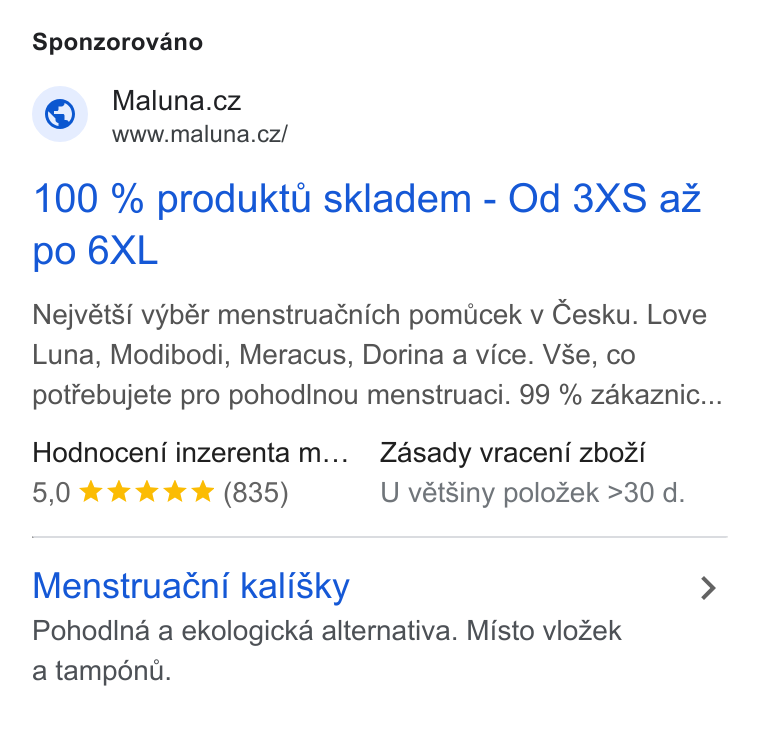
Task: Click the 'a tampónů.' sitelink text line
Action: click(102, 671)
